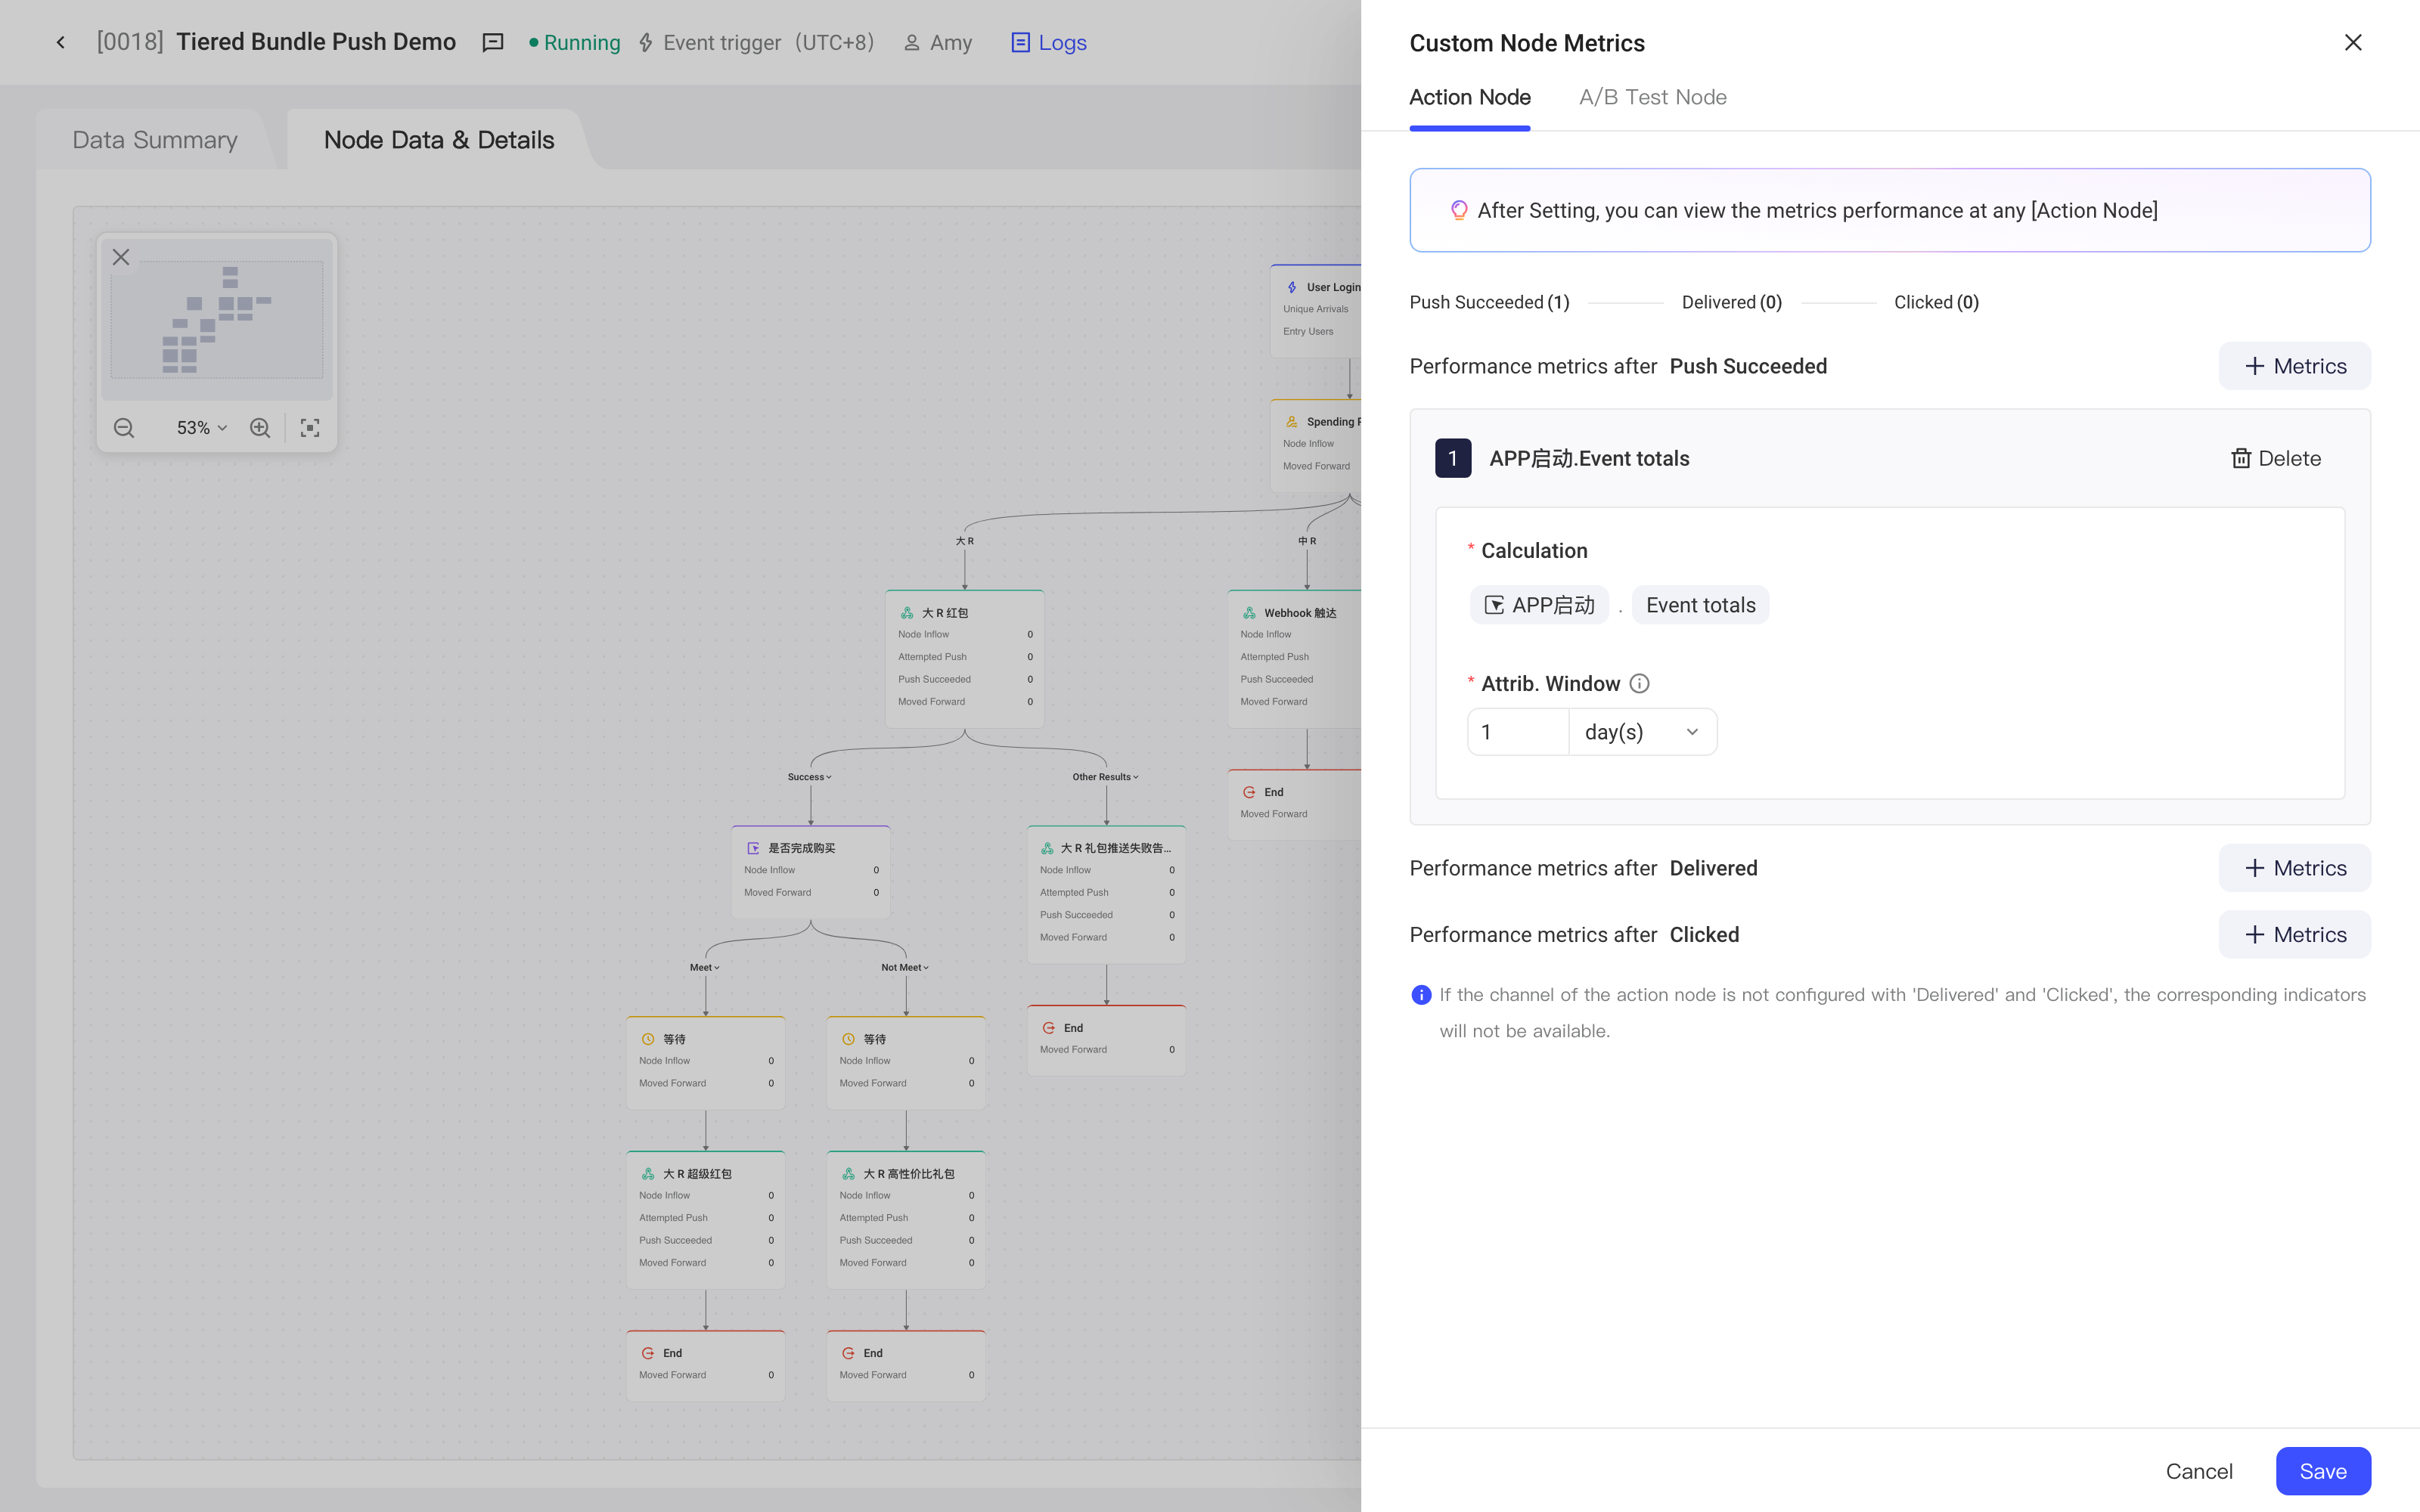Screen dimensions: 2420x1512
Task: Click the Delivered (0) step
Action: 1731,302
